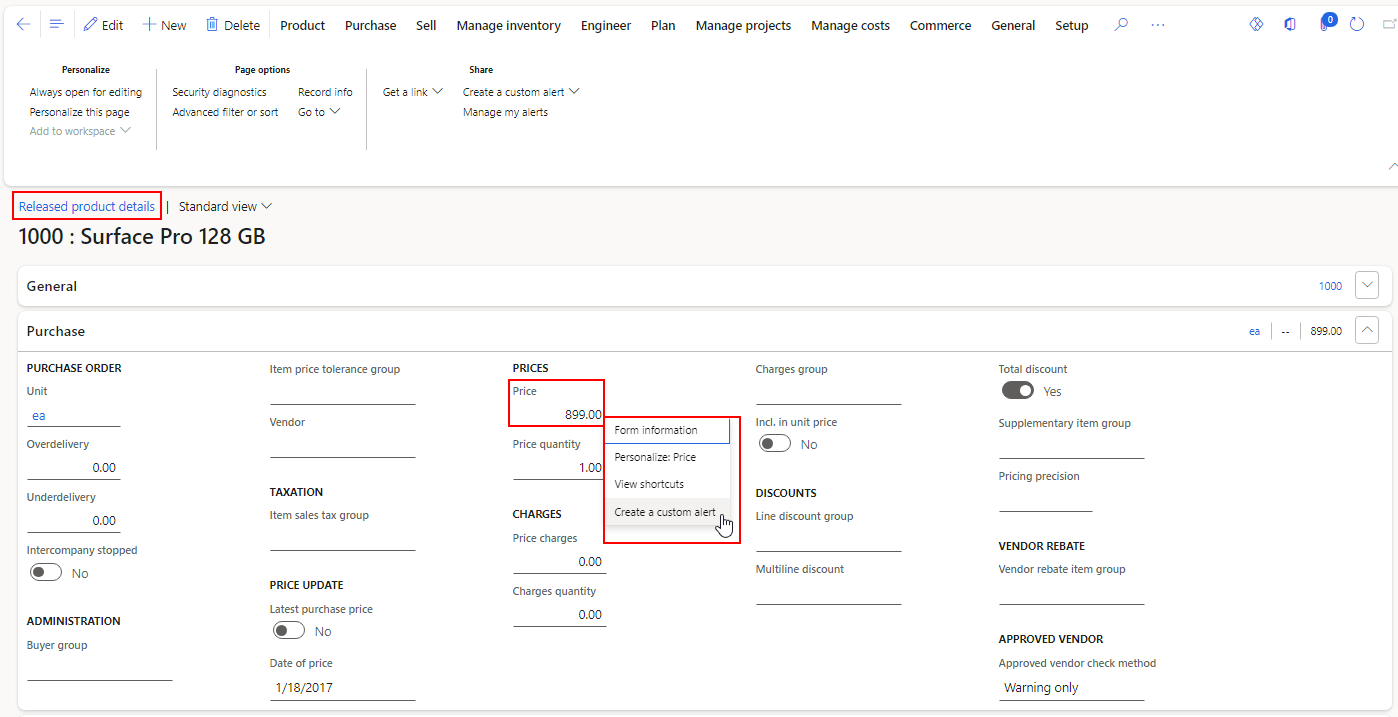This screenshot has height=717, width=1398.
Task: Click Record info
Action: point(325,92)
